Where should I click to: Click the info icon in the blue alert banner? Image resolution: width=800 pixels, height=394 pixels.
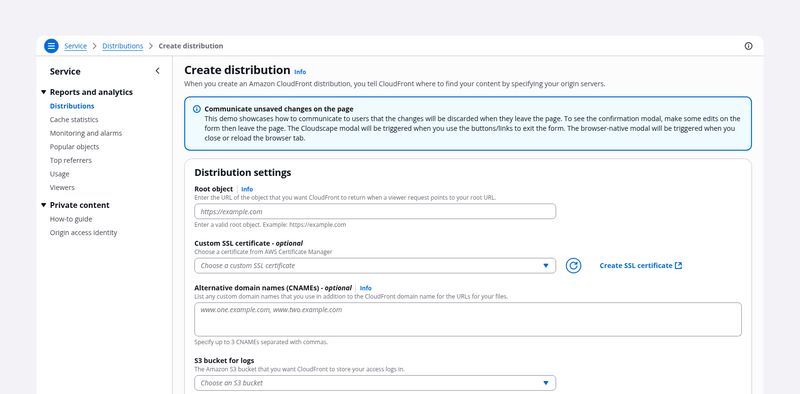197,109
